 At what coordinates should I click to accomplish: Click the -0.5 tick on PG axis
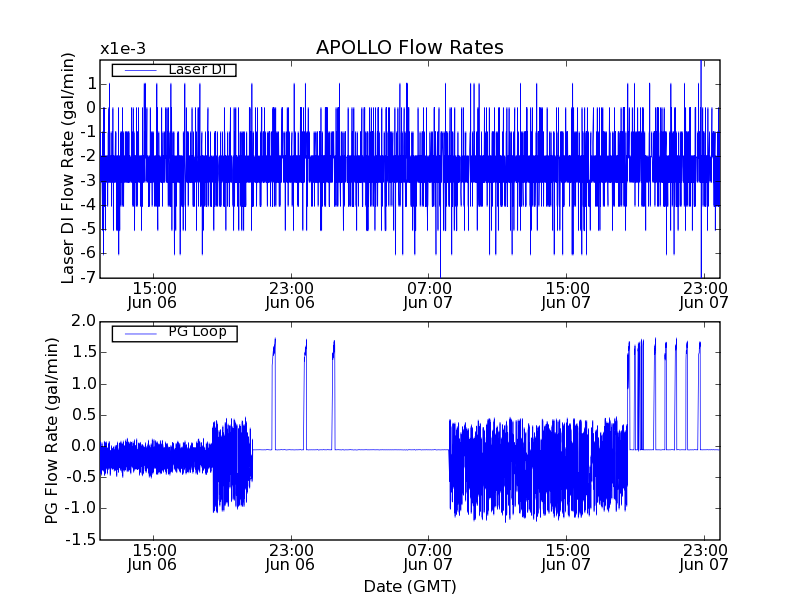point(81,477)
